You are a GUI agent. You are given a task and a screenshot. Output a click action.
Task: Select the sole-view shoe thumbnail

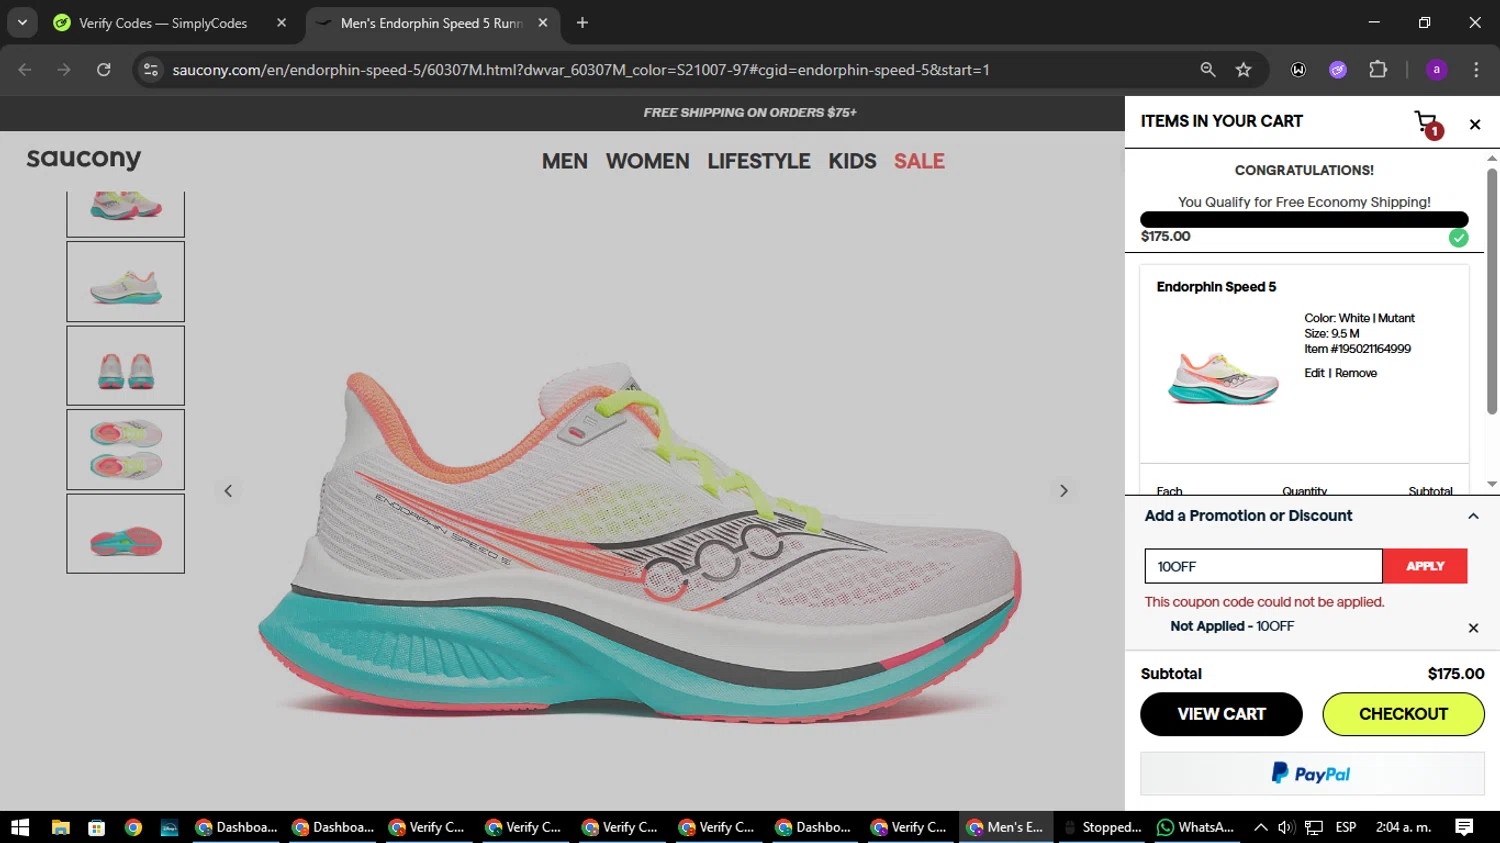(x=126, y=534)
